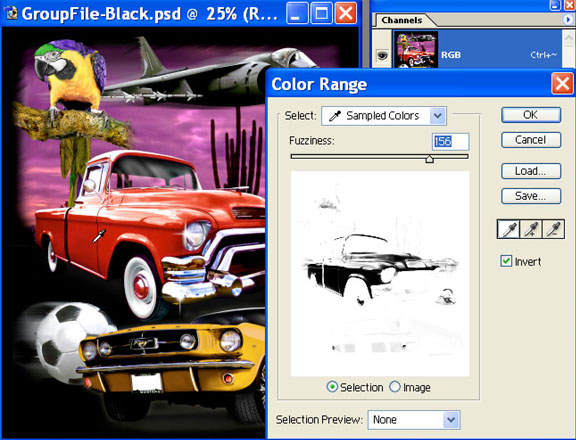
Task: Click the Photoshop document icon in title bar
Action: tap(11, 13)
